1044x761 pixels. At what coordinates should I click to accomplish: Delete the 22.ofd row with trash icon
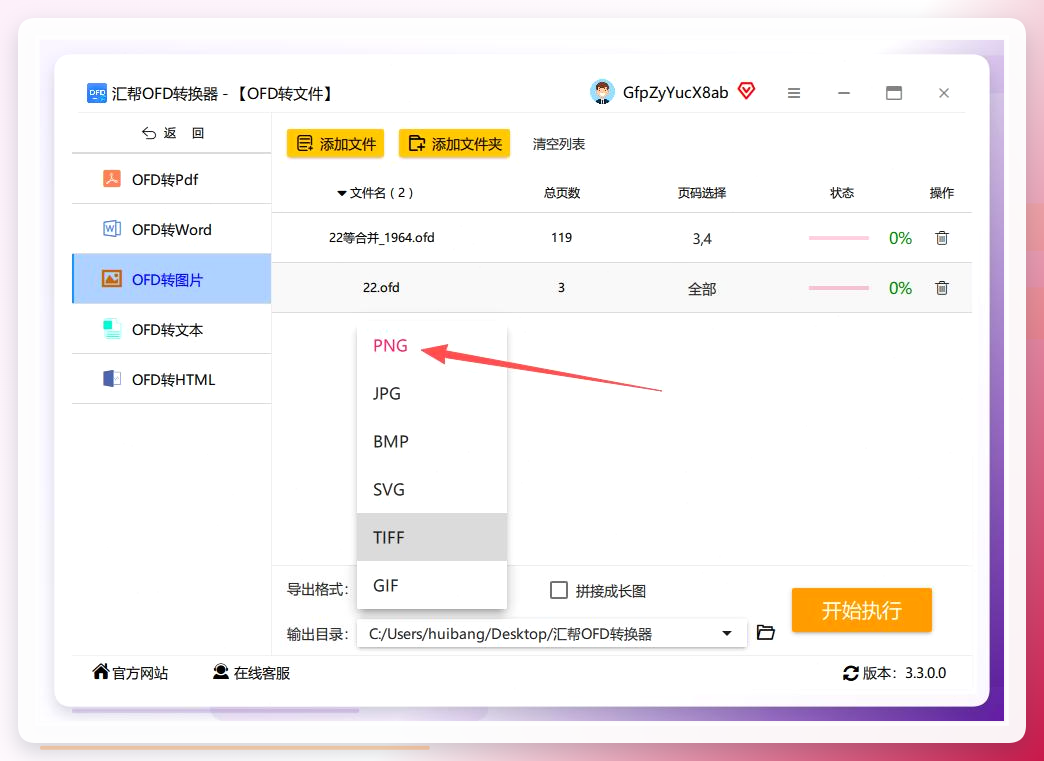pos(941,288)
